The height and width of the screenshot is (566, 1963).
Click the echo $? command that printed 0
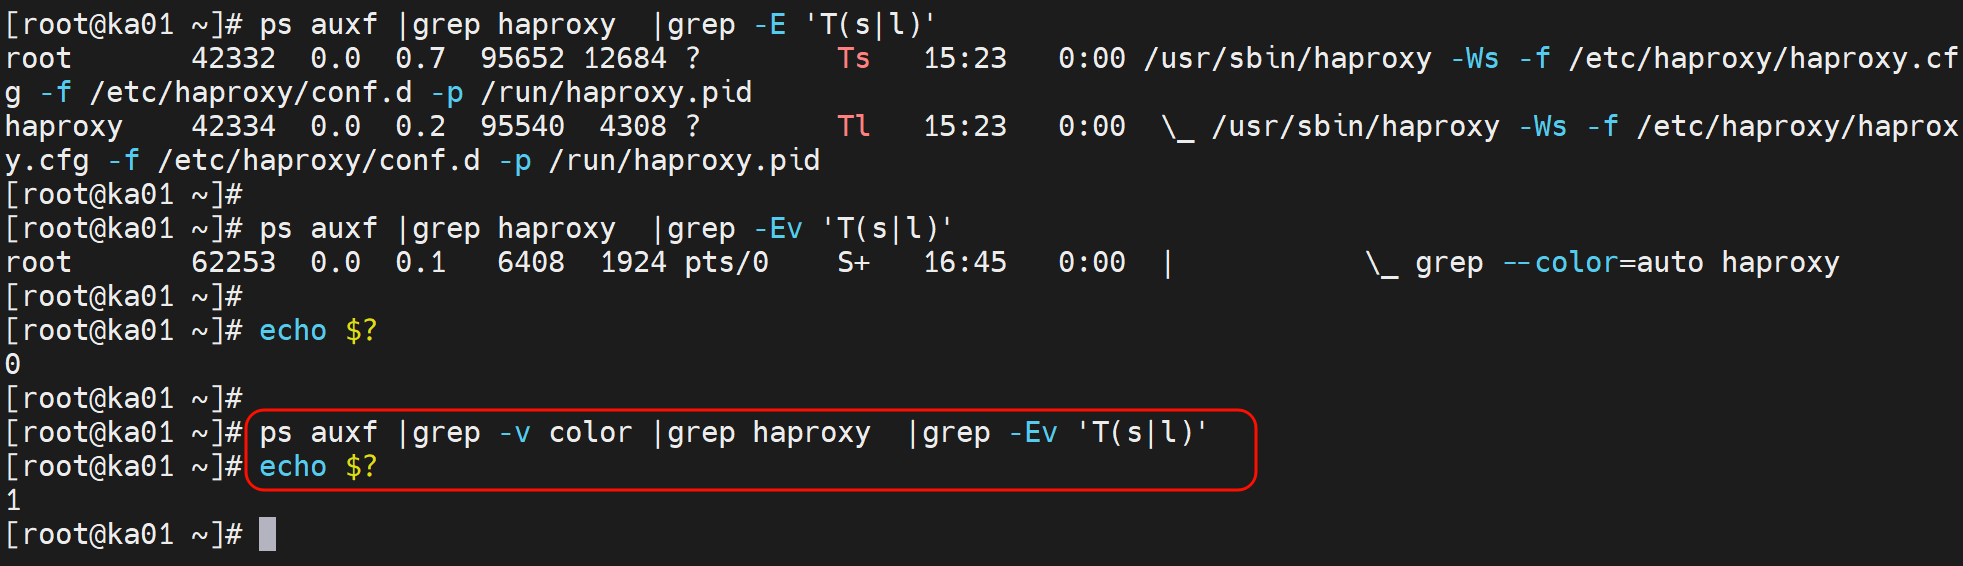(317, 330)
